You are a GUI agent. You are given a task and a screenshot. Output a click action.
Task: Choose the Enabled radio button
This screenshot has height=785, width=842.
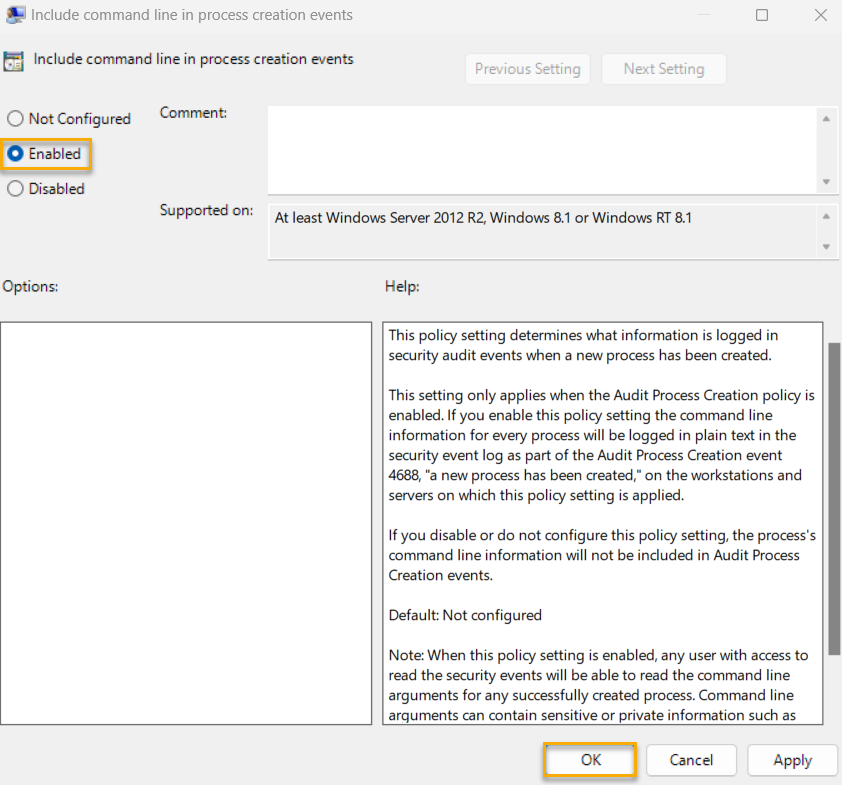[x=16, y=154]
